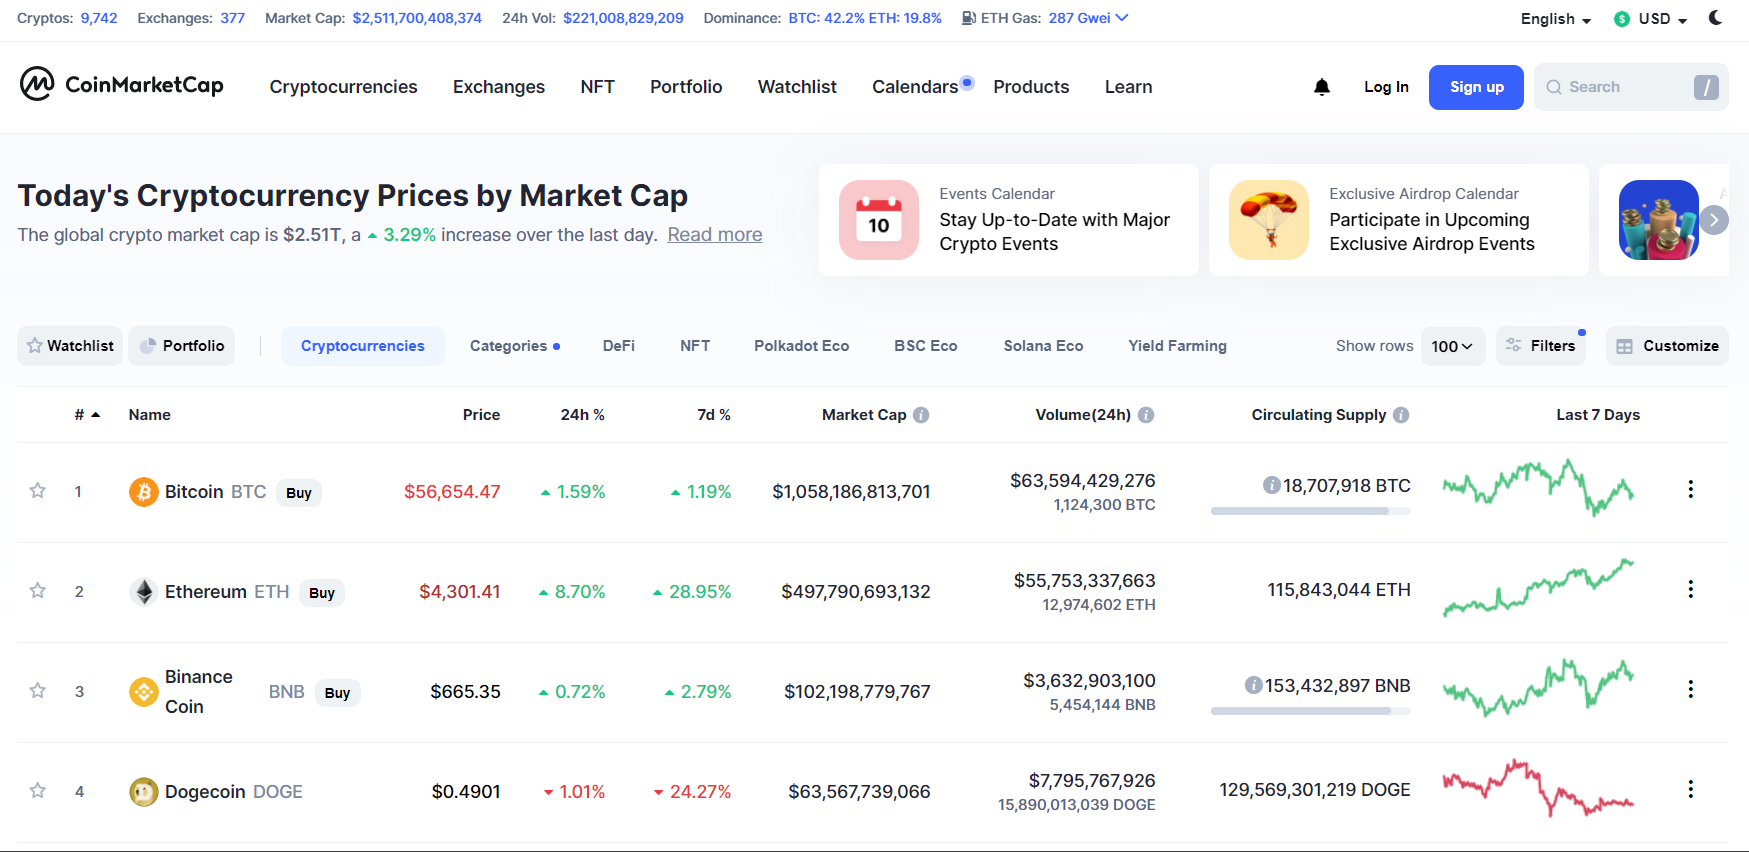The width and height of the screenshot is (1749, 852).
Task: Switch to the Yield Farming tab
Action: click(x=1177, y=346)
